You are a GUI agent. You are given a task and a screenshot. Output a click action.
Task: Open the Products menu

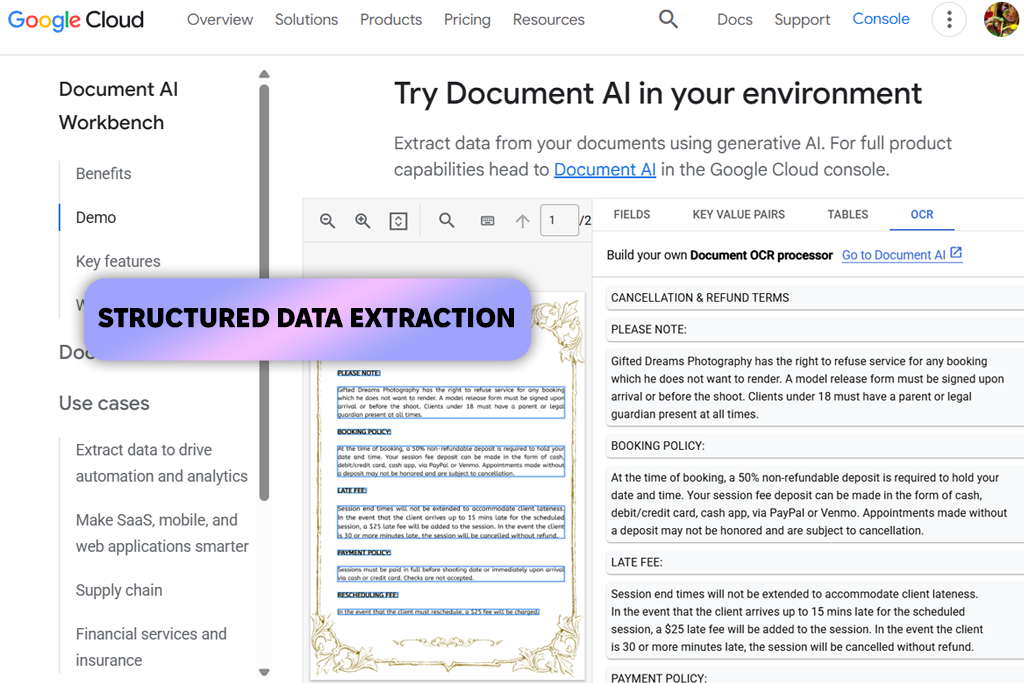pos(391,20)
